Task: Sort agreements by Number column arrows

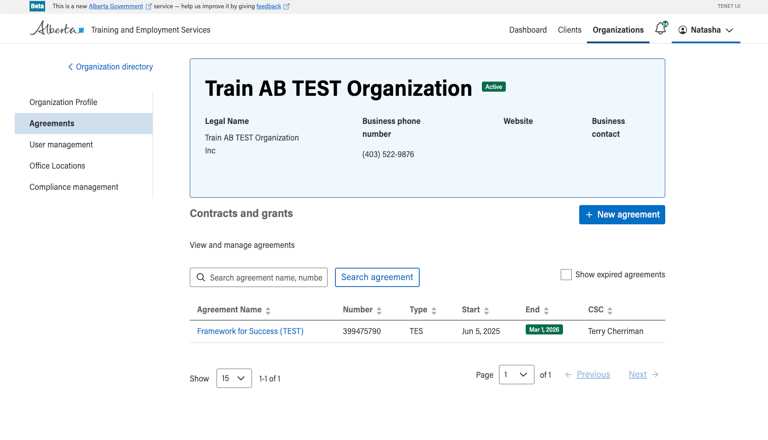Action: coord(379,311)
